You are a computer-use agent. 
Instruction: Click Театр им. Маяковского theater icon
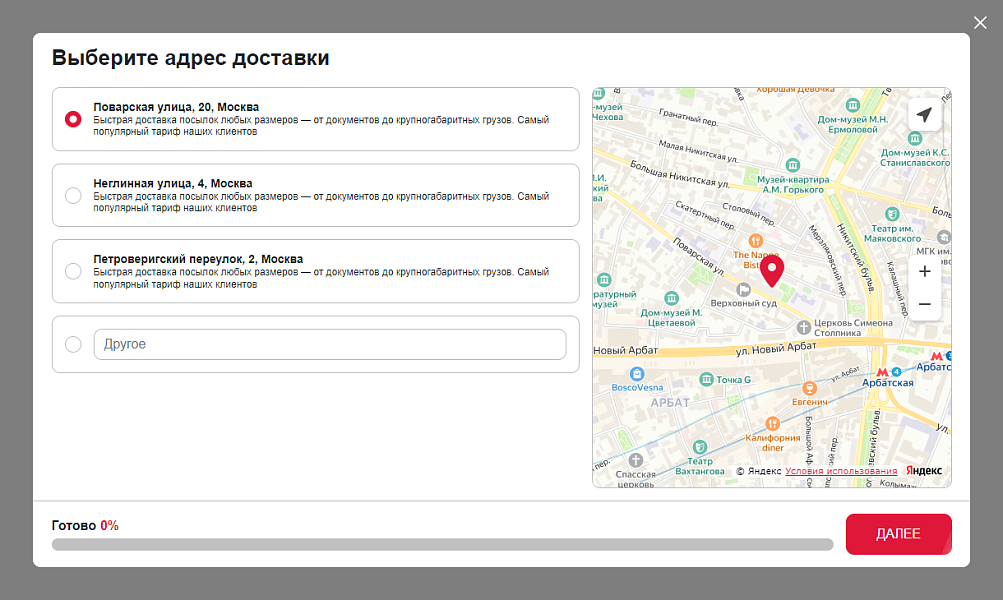click(892, 213)
